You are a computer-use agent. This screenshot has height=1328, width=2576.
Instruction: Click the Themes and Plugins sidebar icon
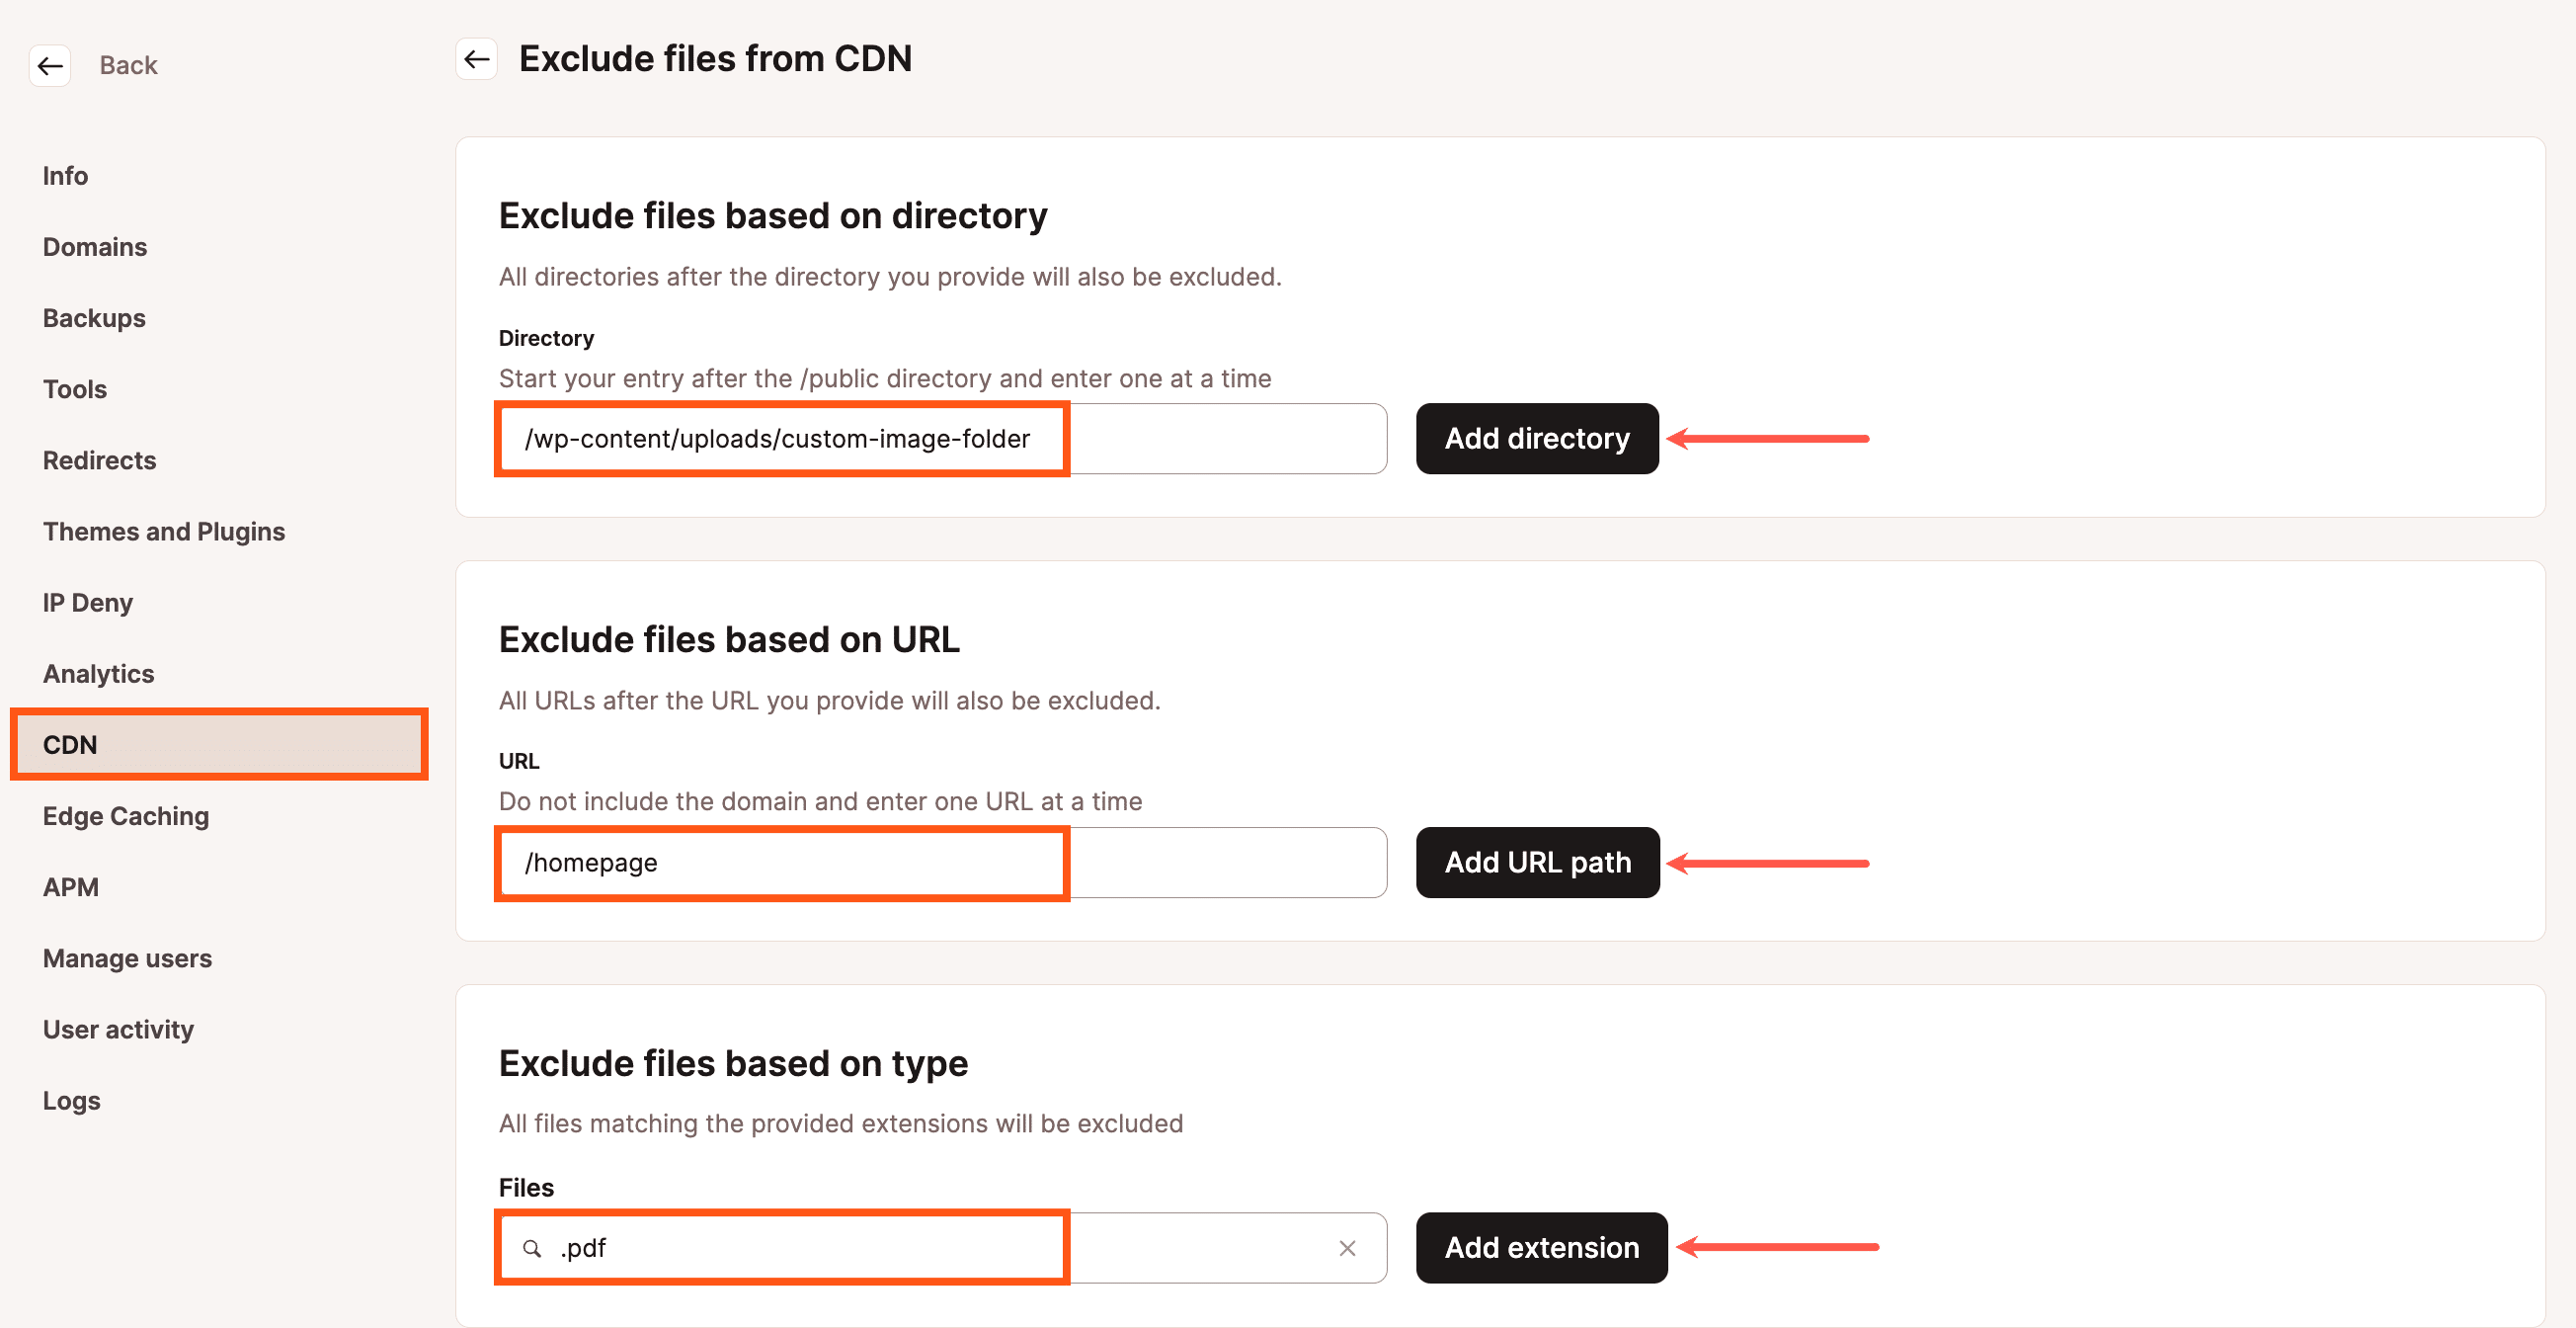click(162, 531)
